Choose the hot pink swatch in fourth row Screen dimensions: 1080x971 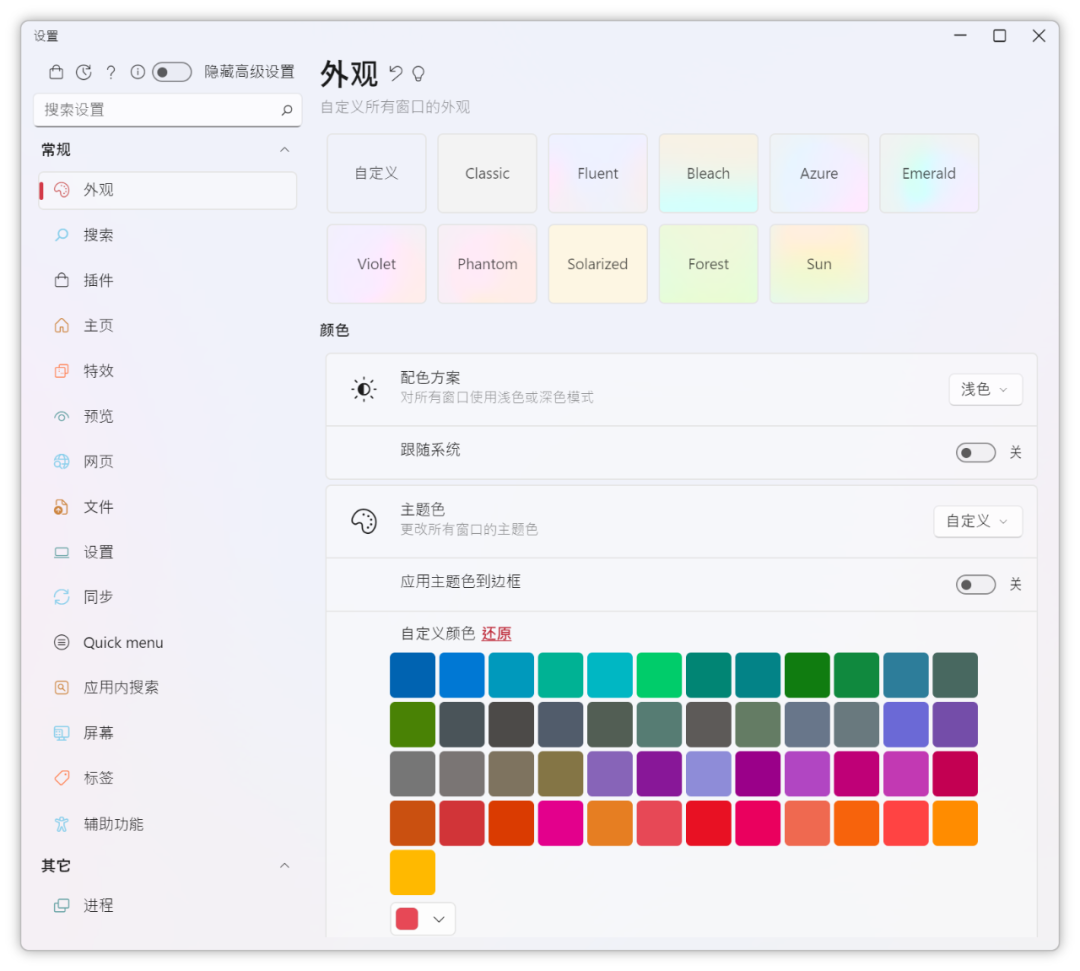pyautogui.click(x=560, y=823)
